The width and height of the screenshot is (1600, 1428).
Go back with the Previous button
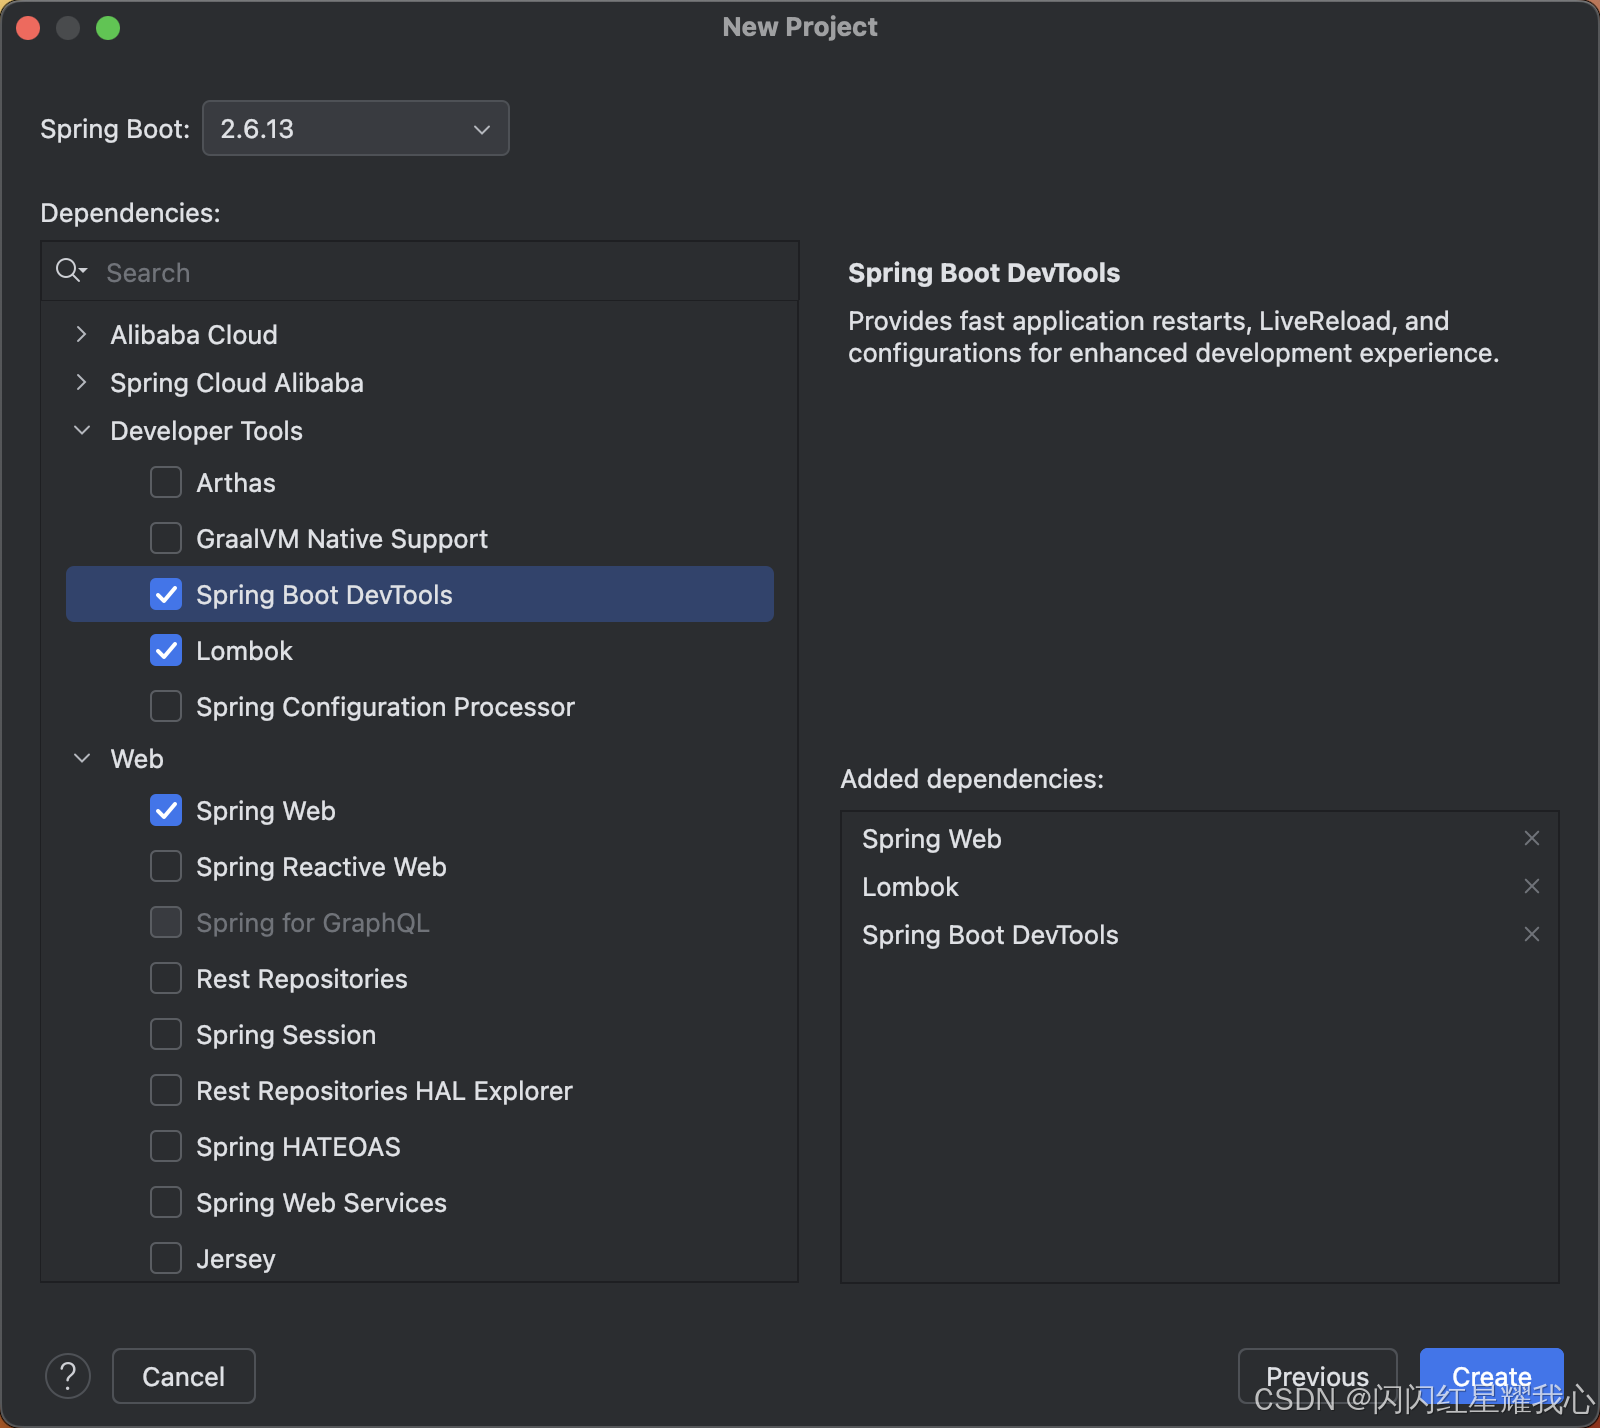tap(1317, 1376)
